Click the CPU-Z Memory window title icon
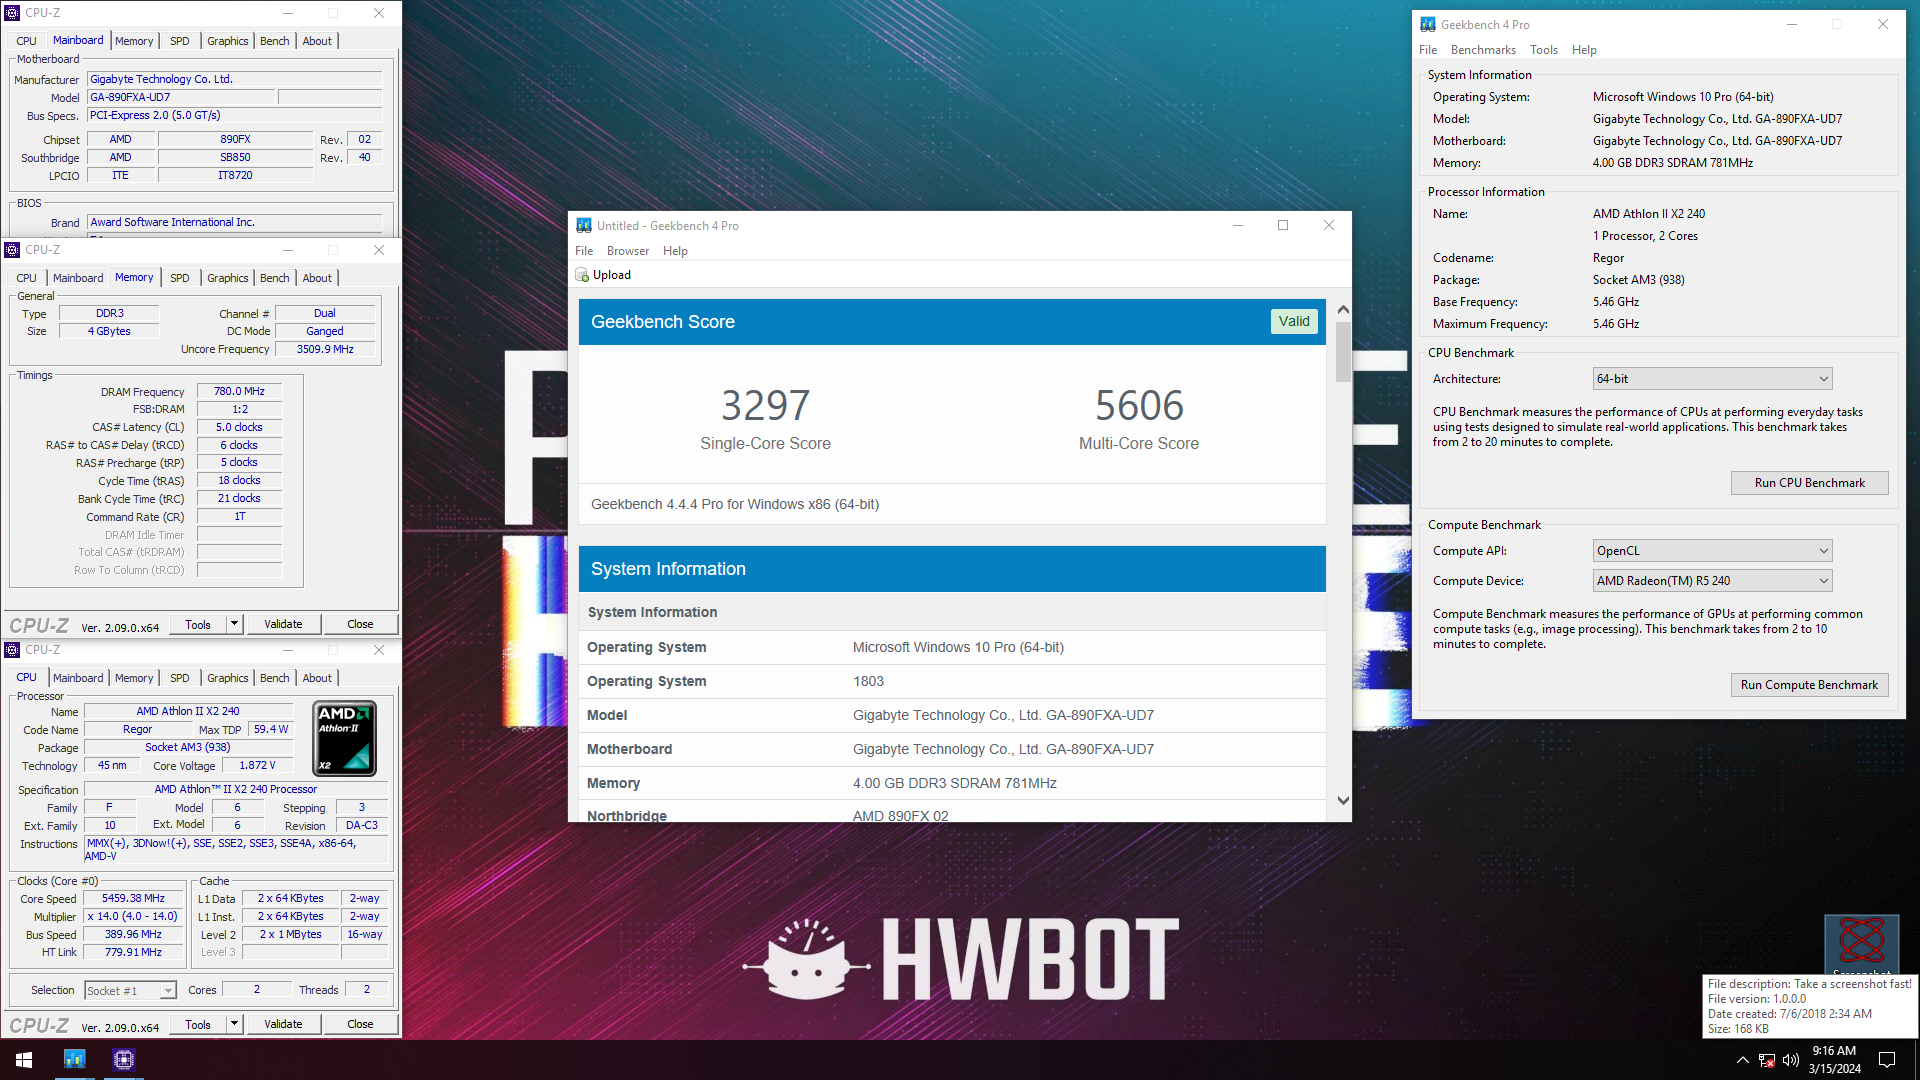 point(12,250)
